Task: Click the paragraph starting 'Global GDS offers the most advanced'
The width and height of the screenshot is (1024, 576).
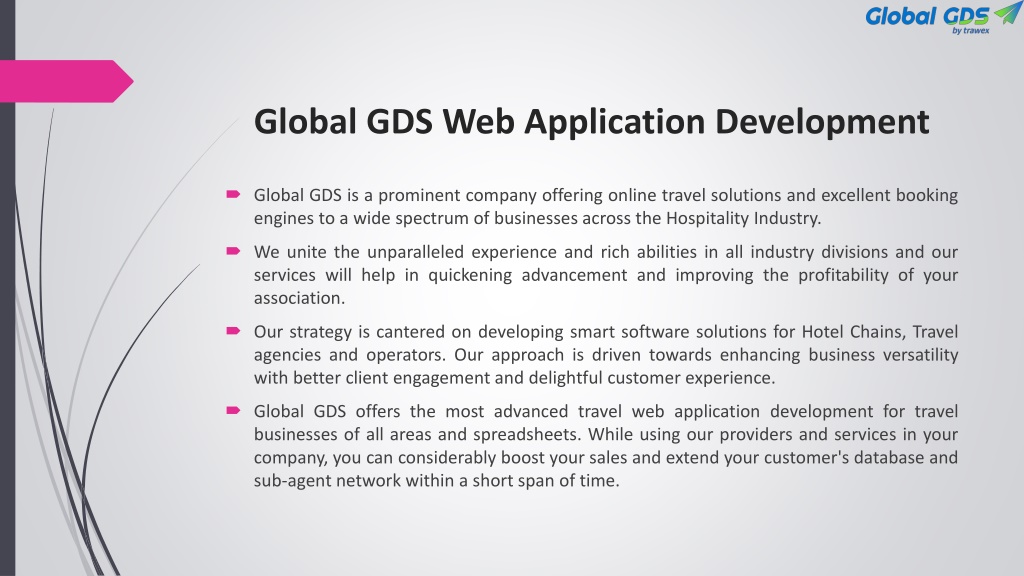Action: 605,445
